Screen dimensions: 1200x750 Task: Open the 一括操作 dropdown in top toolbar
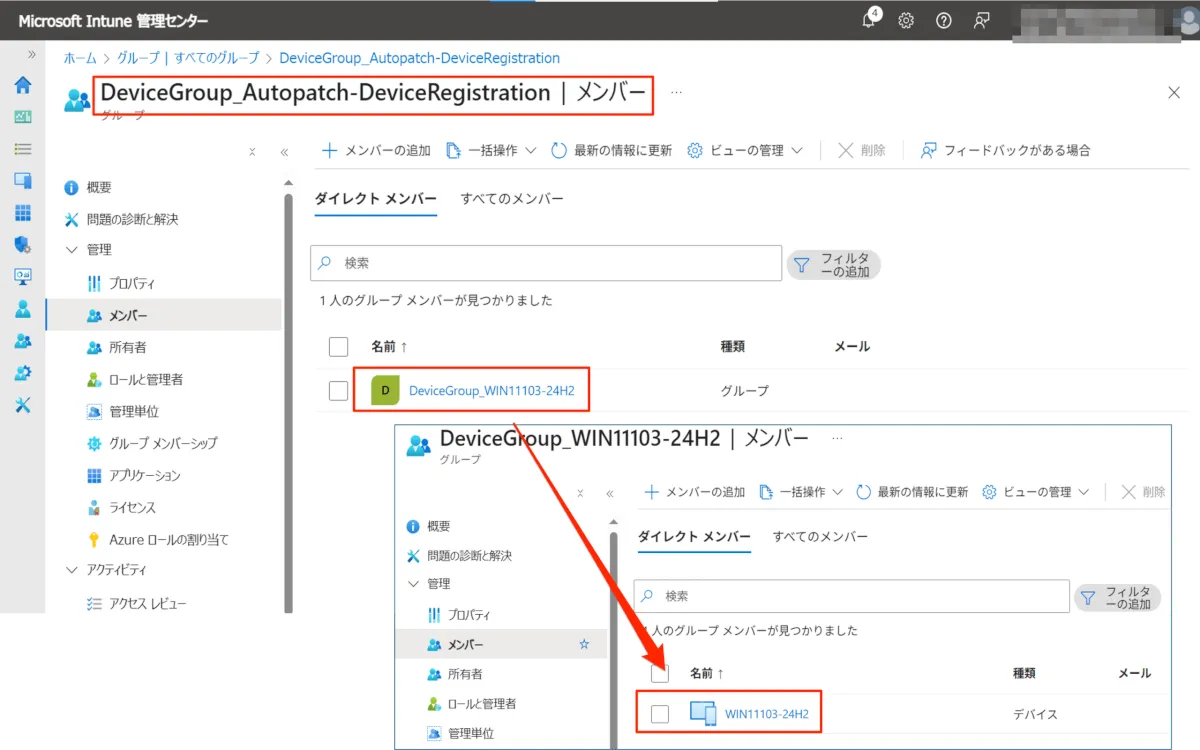(491, 150)
